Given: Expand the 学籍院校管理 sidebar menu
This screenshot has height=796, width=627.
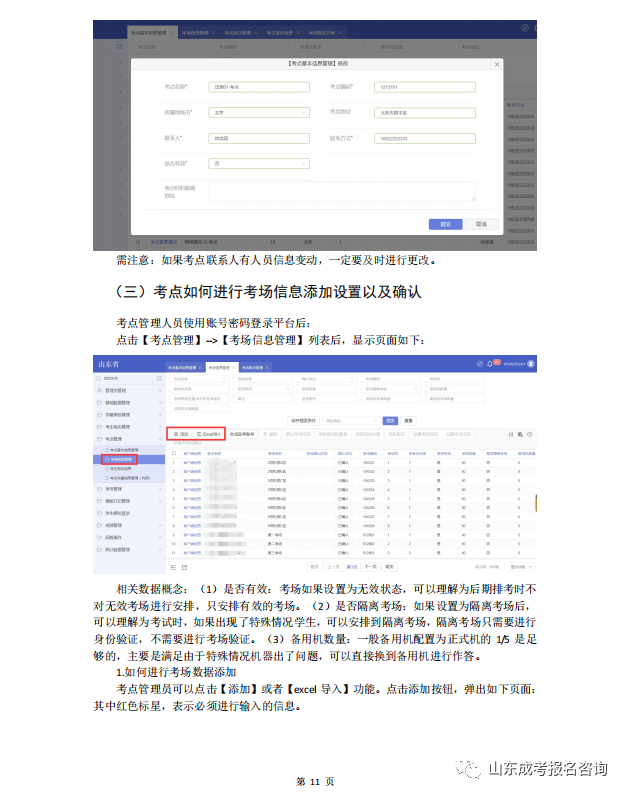Looking at the screenshot, I should (129, 415).
